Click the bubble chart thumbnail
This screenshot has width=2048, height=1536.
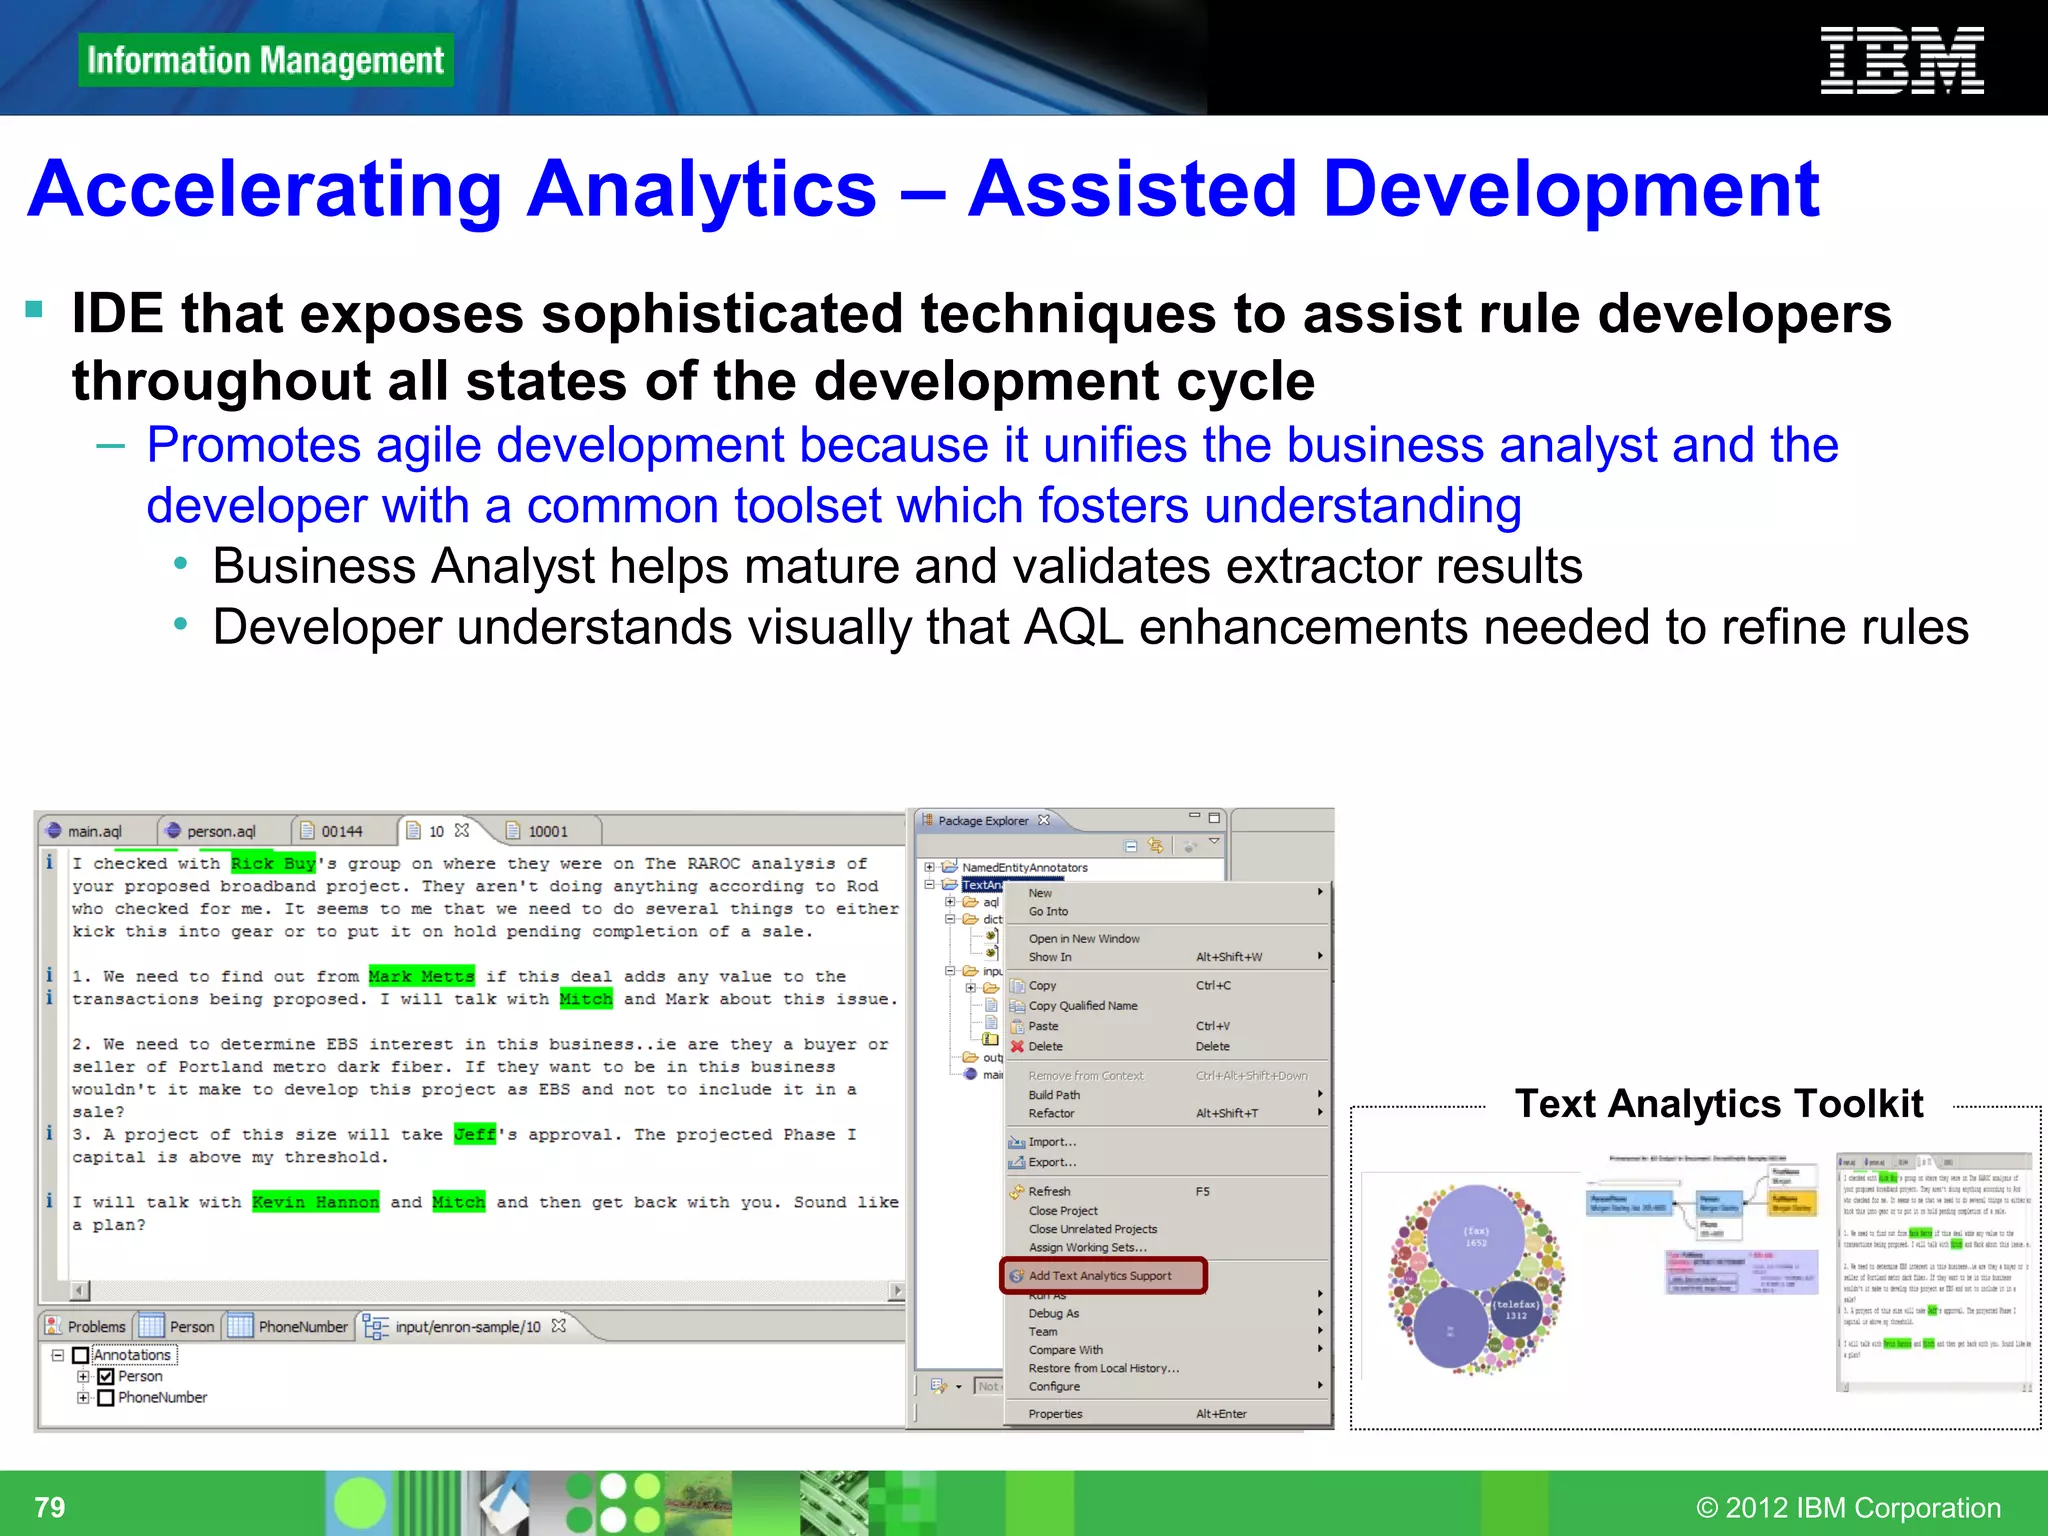1476,1279
